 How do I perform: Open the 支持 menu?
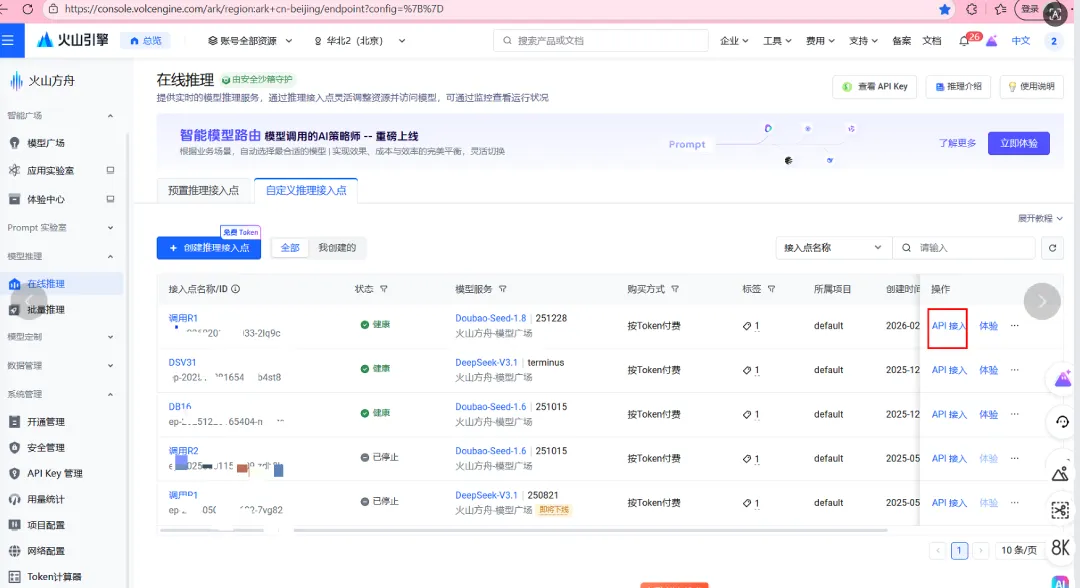coord(863,41)
